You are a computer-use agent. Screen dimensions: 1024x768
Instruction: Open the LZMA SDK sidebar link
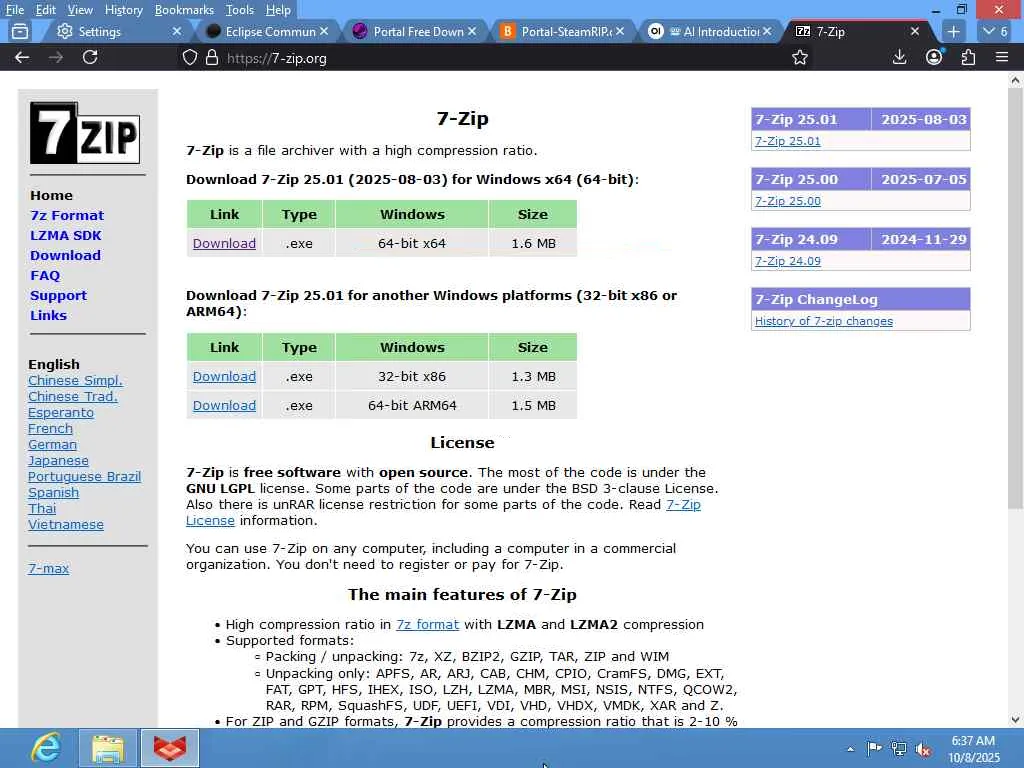(x=65, y=235)
